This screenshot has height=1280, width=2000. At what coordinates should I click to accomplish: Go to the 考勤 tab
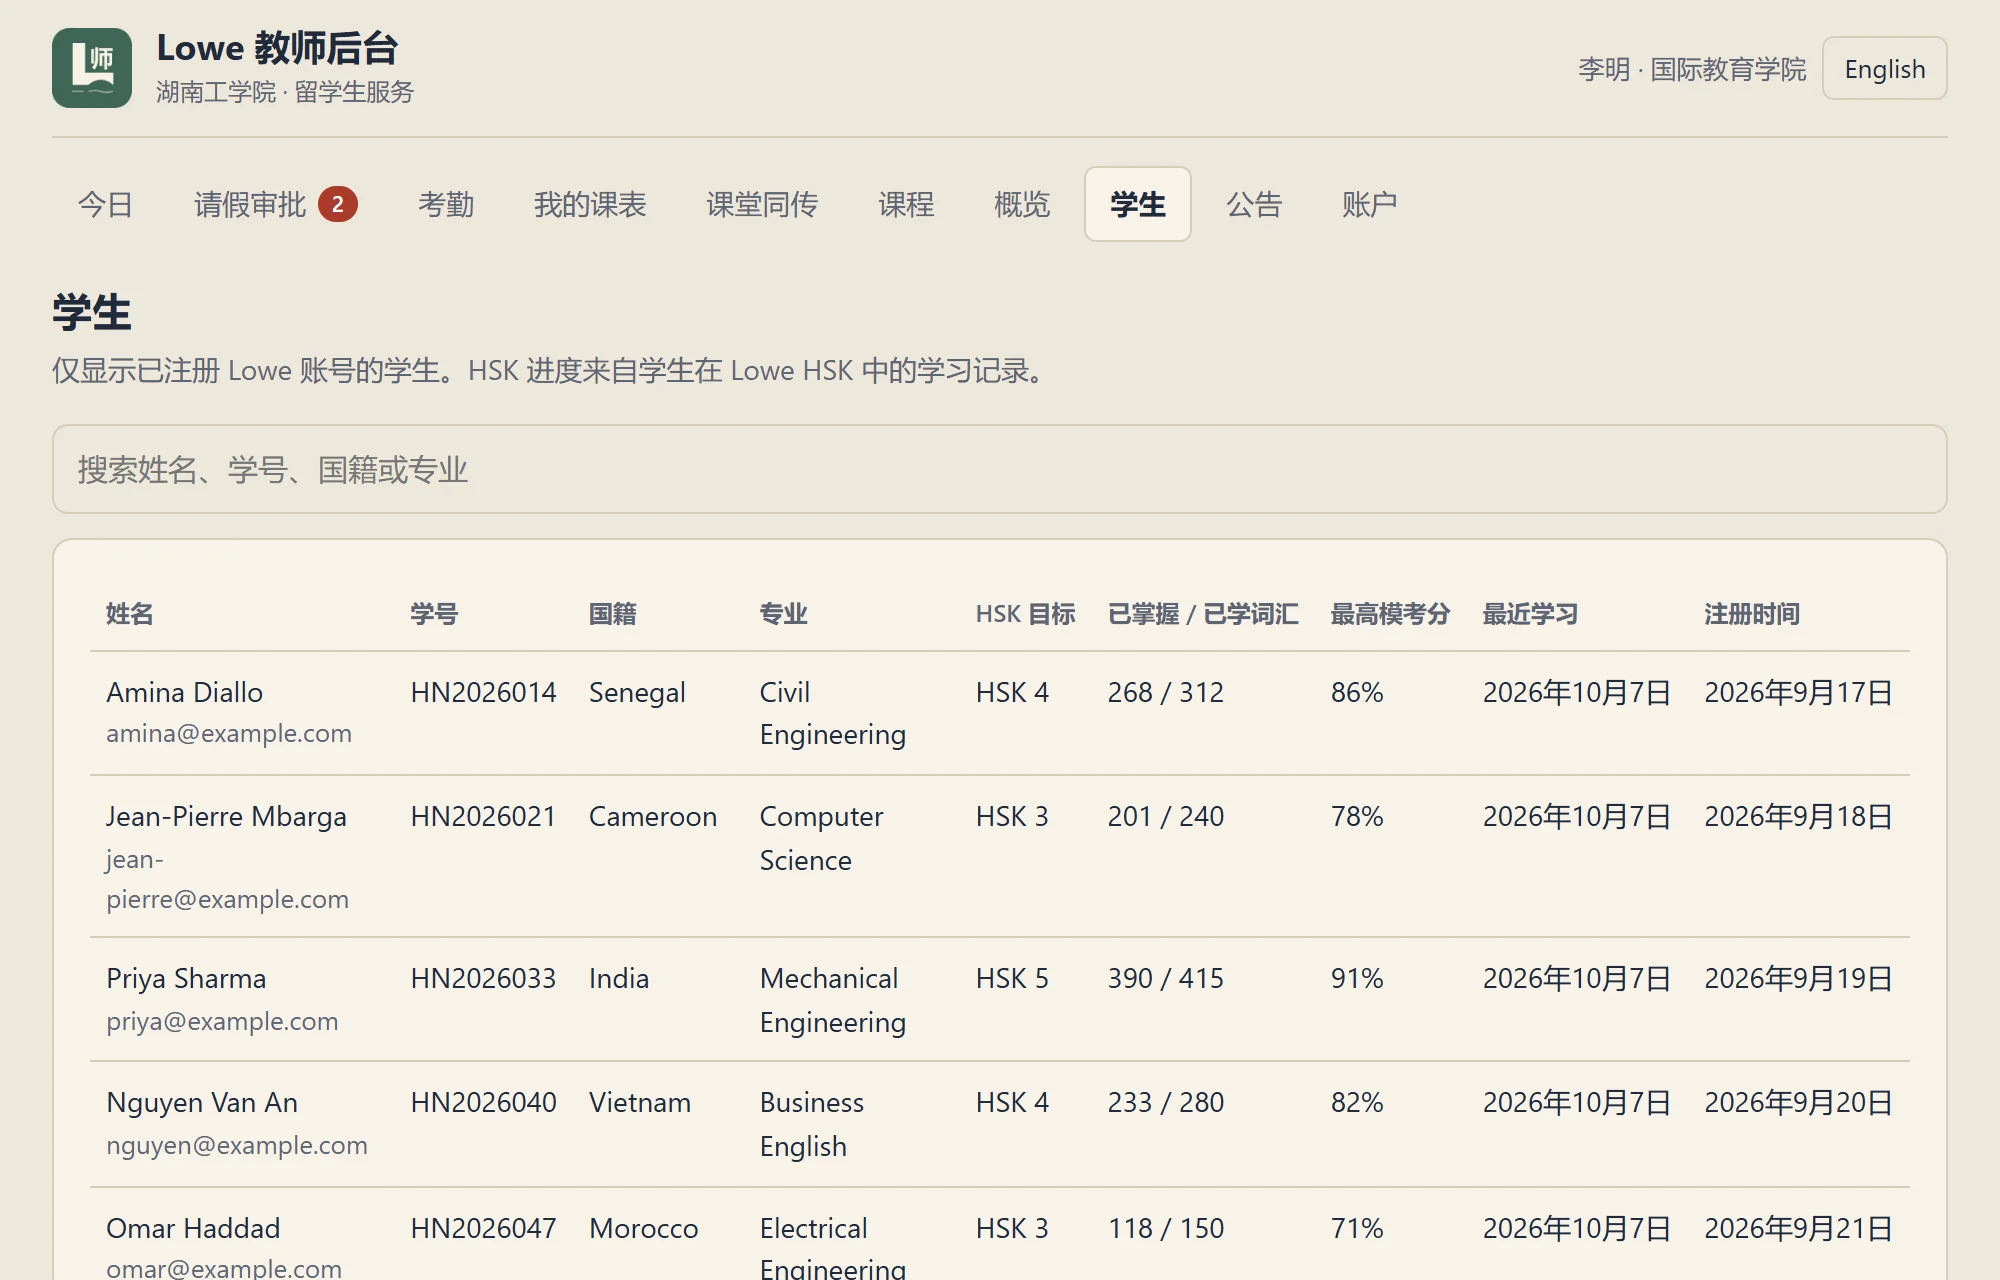tap(446, 204)
